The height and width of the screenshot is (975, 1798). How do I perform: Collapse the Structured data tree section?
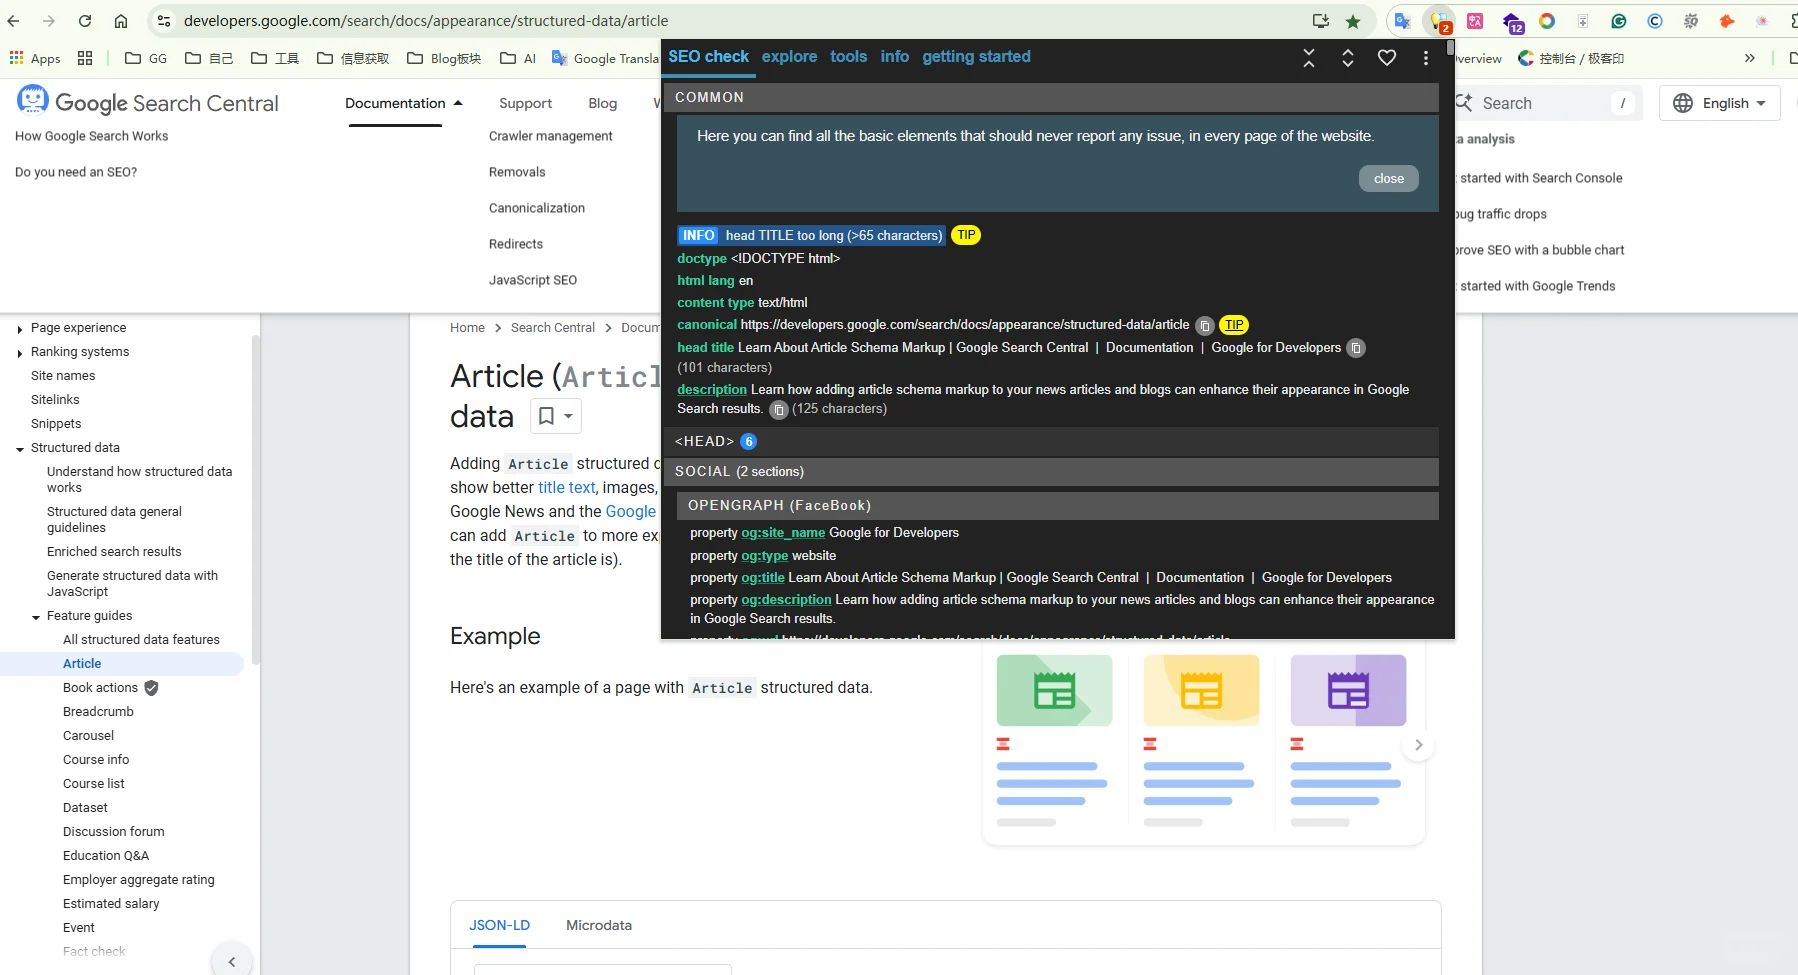(x=20, y=449)
